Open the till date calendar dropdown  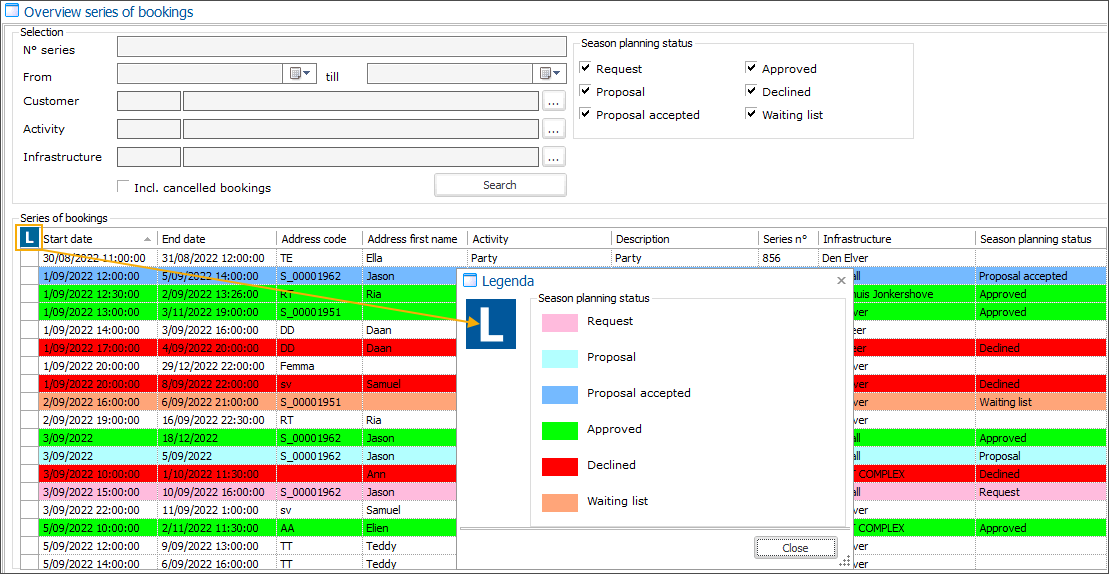(x=551, y=74)
